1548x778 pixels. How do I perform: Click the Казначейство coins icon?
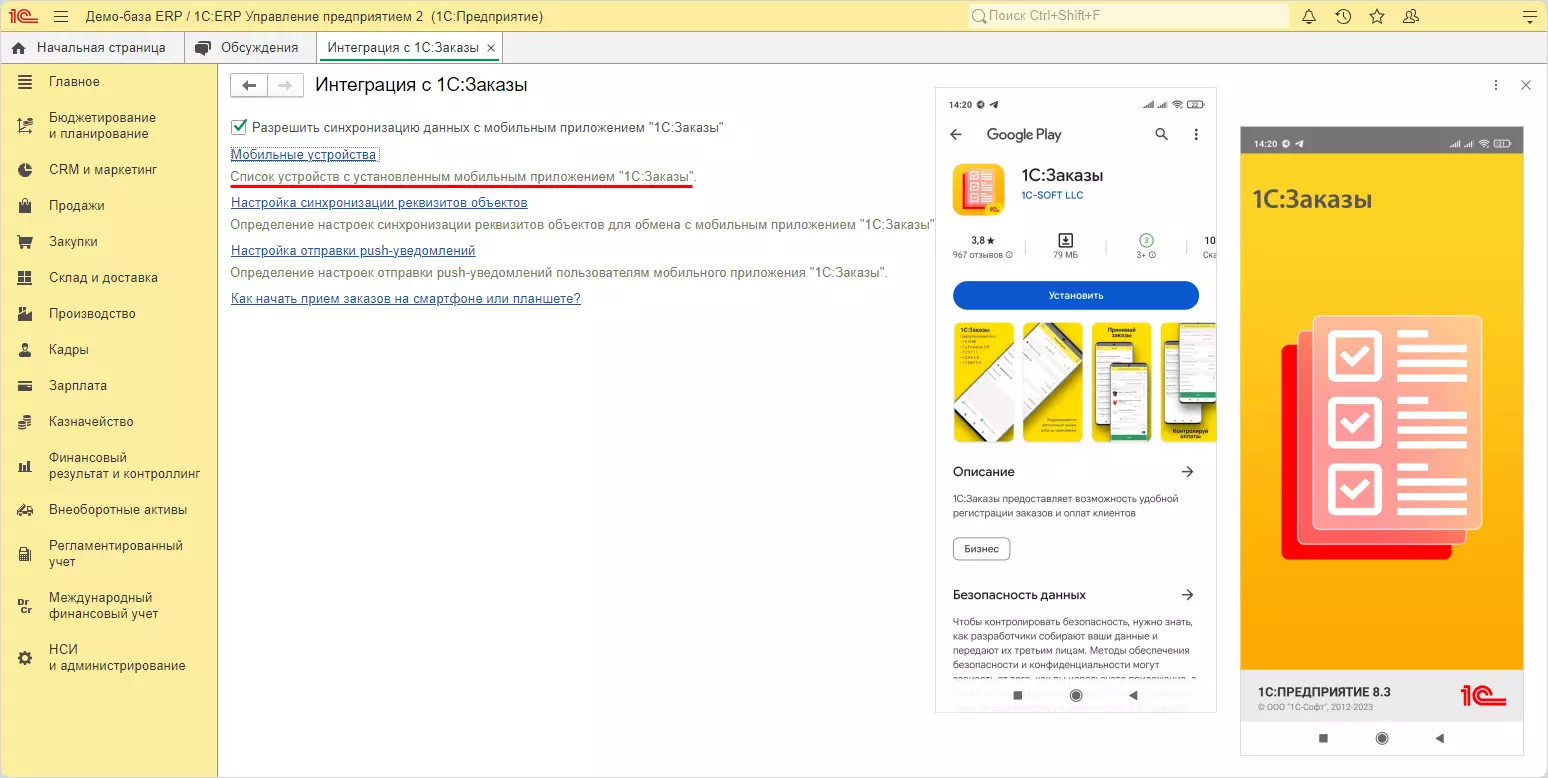[x=26, y=422]
